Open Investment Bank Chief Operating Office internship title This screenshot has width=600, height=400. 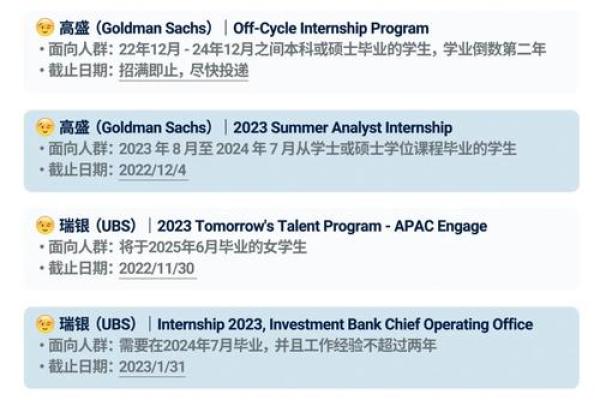[x=345, y=324]
